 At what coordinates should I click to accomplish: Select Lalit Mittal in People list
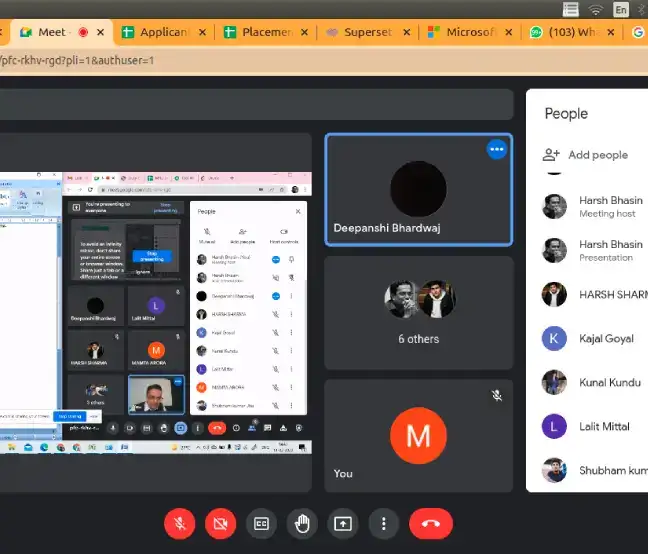pyautogui.click(x=604, y=426)
